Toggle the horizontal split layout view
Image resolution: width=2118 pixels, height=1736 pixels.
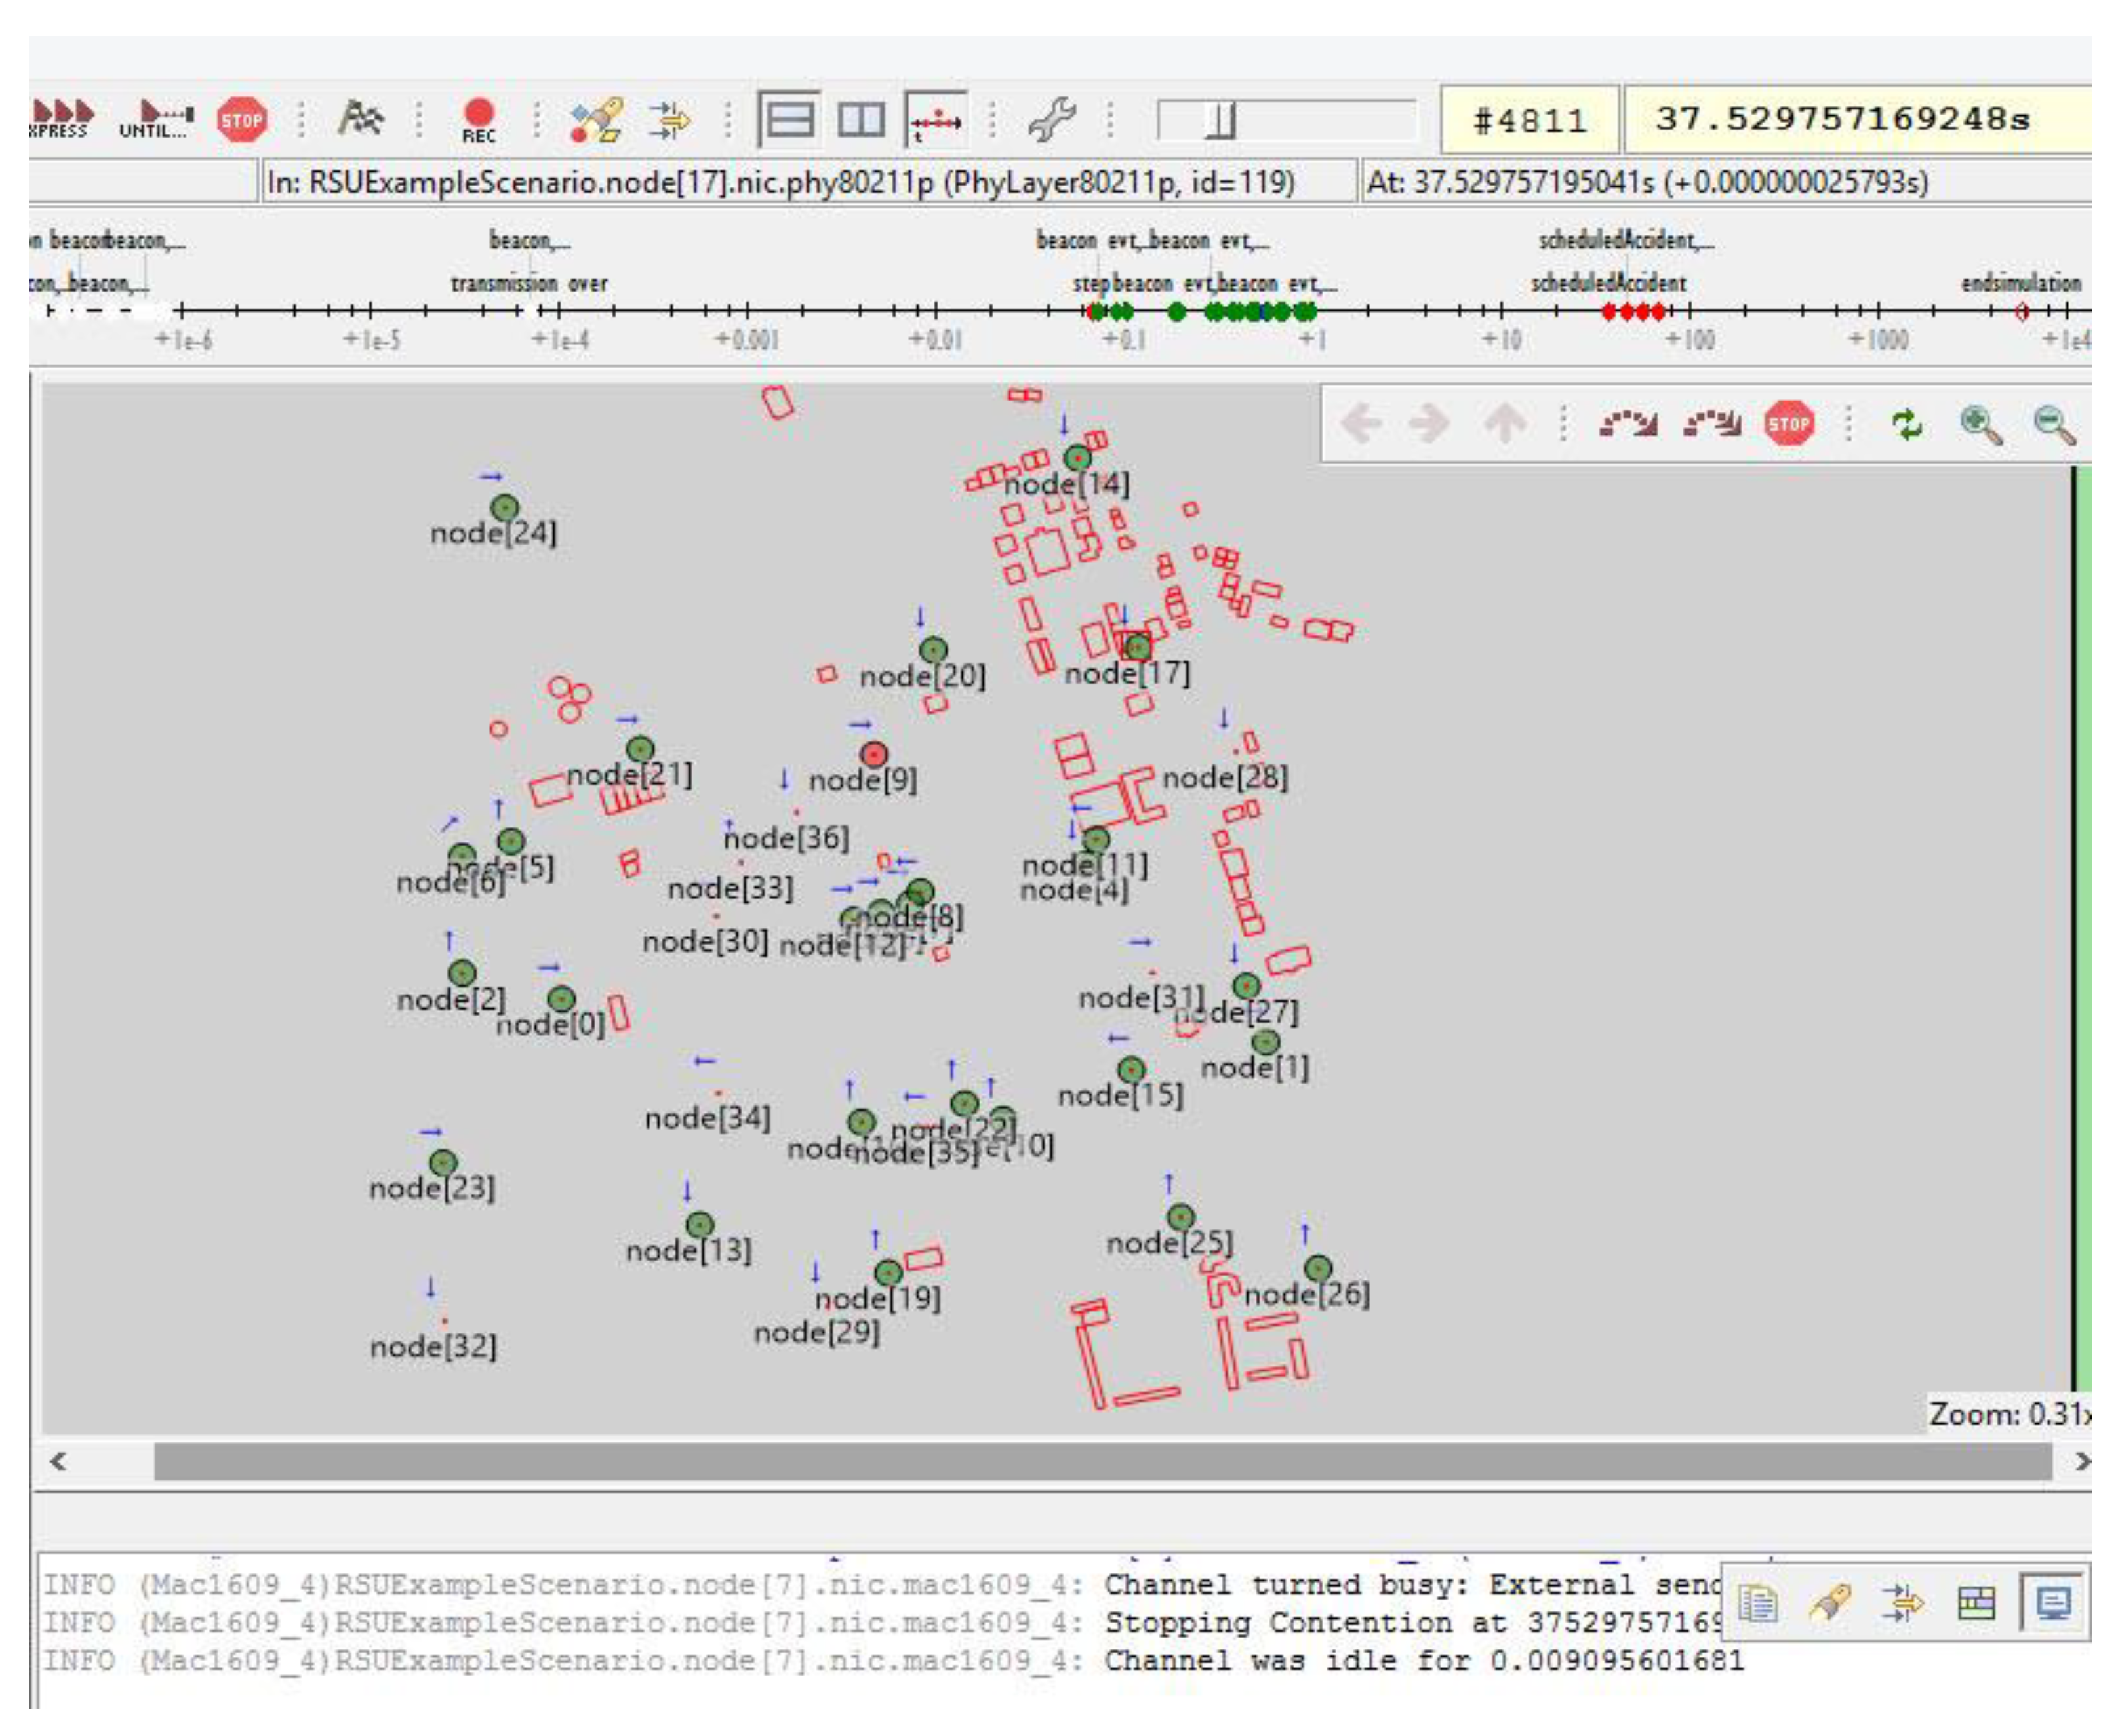789,120
